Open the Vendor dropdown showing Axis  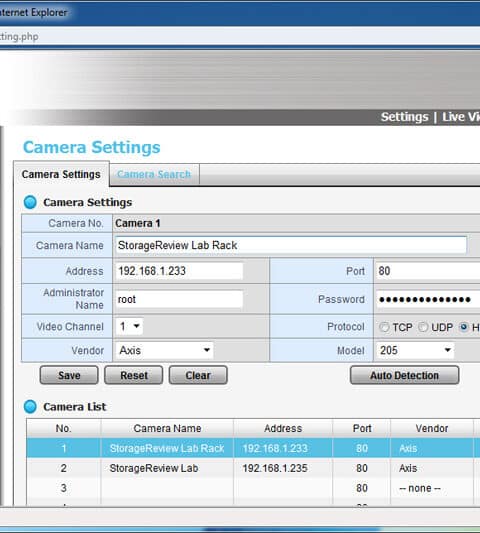(165, 350)
